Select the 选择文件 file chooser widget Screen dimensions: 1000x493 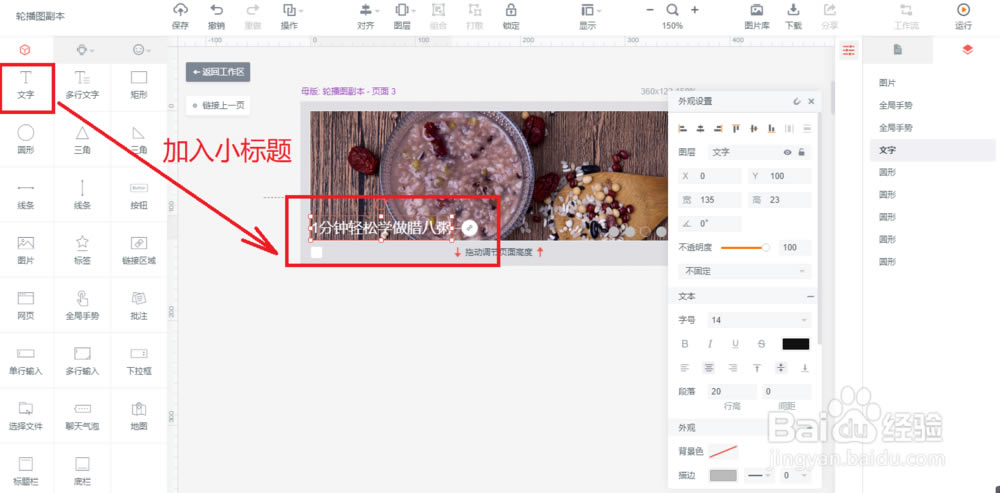(26, 417)
